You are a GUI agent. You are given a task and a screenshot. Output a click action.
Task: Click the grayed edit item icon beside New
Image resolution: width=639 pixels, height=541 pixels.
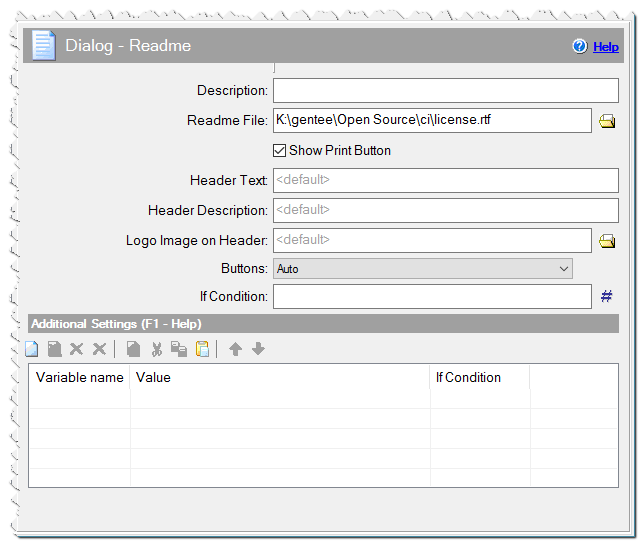(x=55, y=349)
